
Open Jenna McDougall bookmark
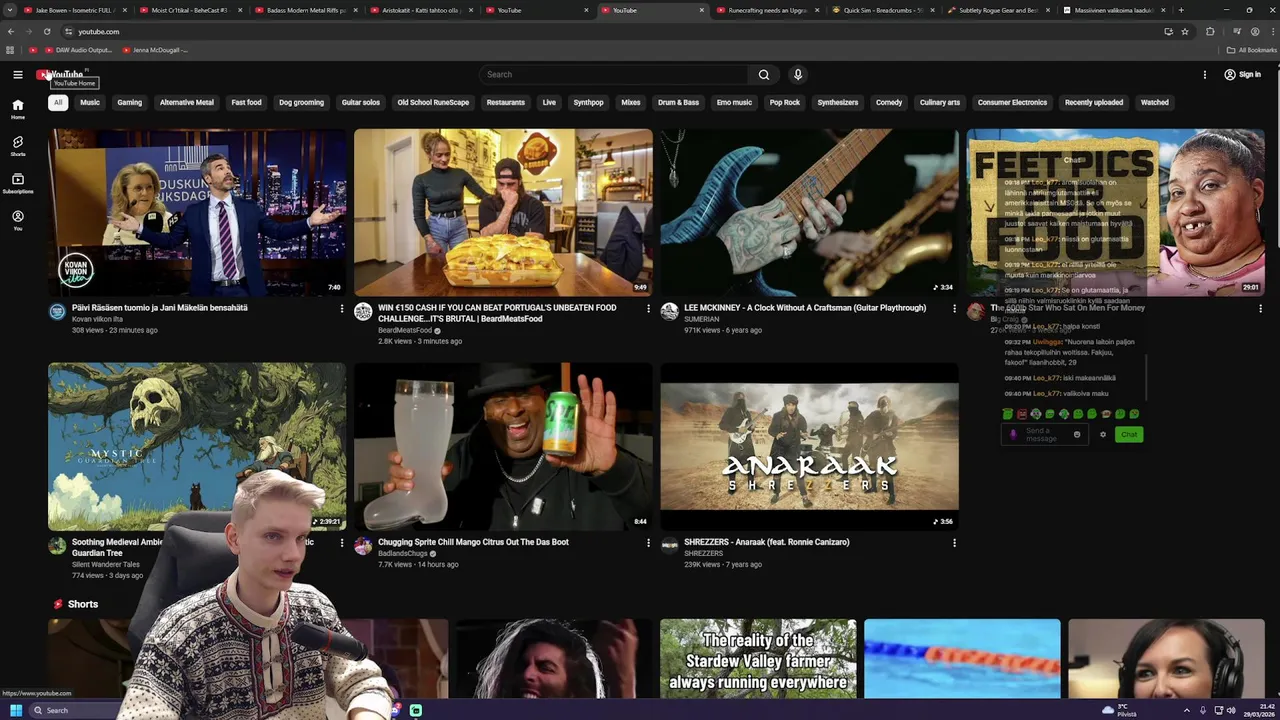pyautogui.click(x=154, y=50)
